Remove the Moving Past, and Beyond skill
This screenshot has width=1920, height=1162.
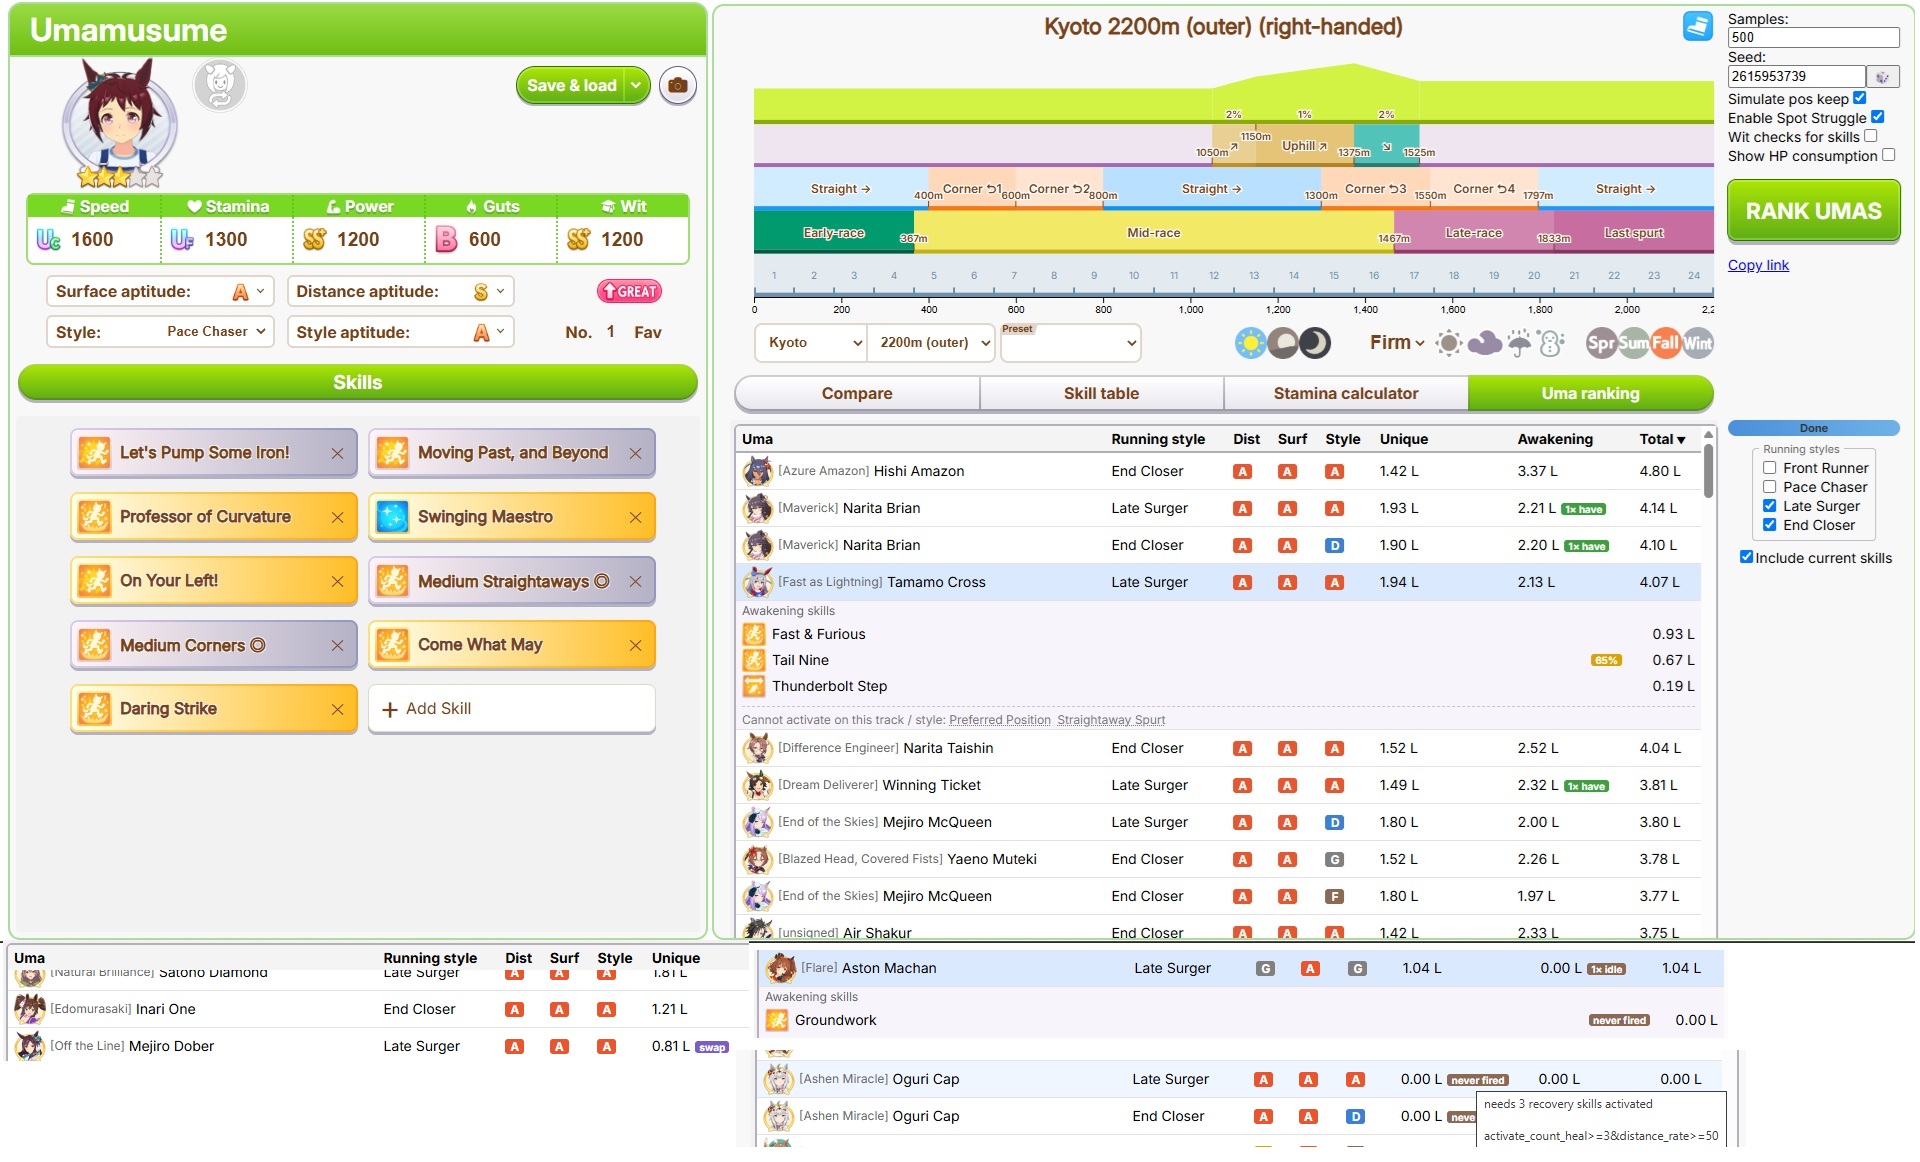[635, 454]
